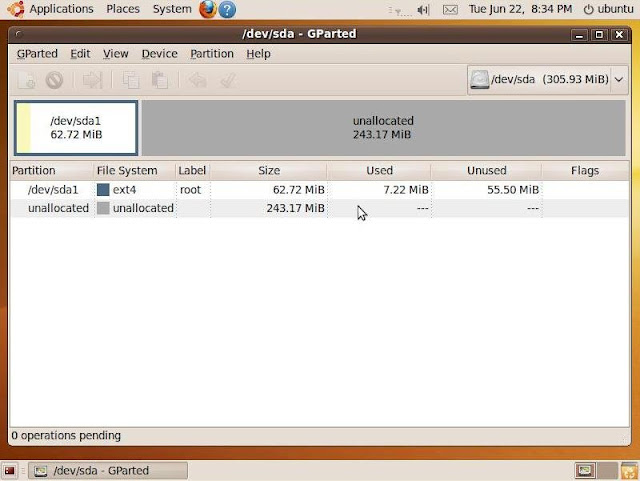Viewport: 640px width, 481px height.
Task: Select the unallocated row in partition list
Action: pyautogui.click(x=319, y=208)
